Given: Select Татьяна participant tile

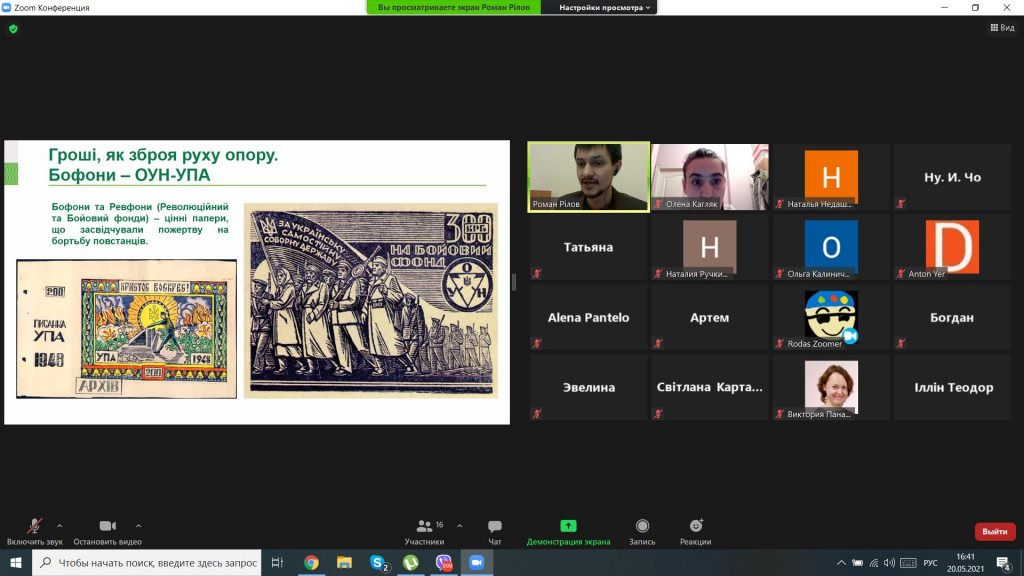Looking at the screenshot, I should click(588, 247).
